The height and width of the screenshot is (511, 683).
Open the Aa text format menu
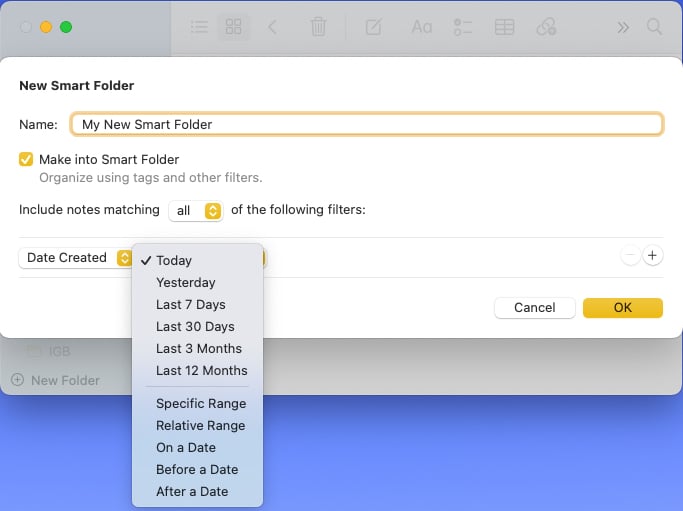coord(422,27)
